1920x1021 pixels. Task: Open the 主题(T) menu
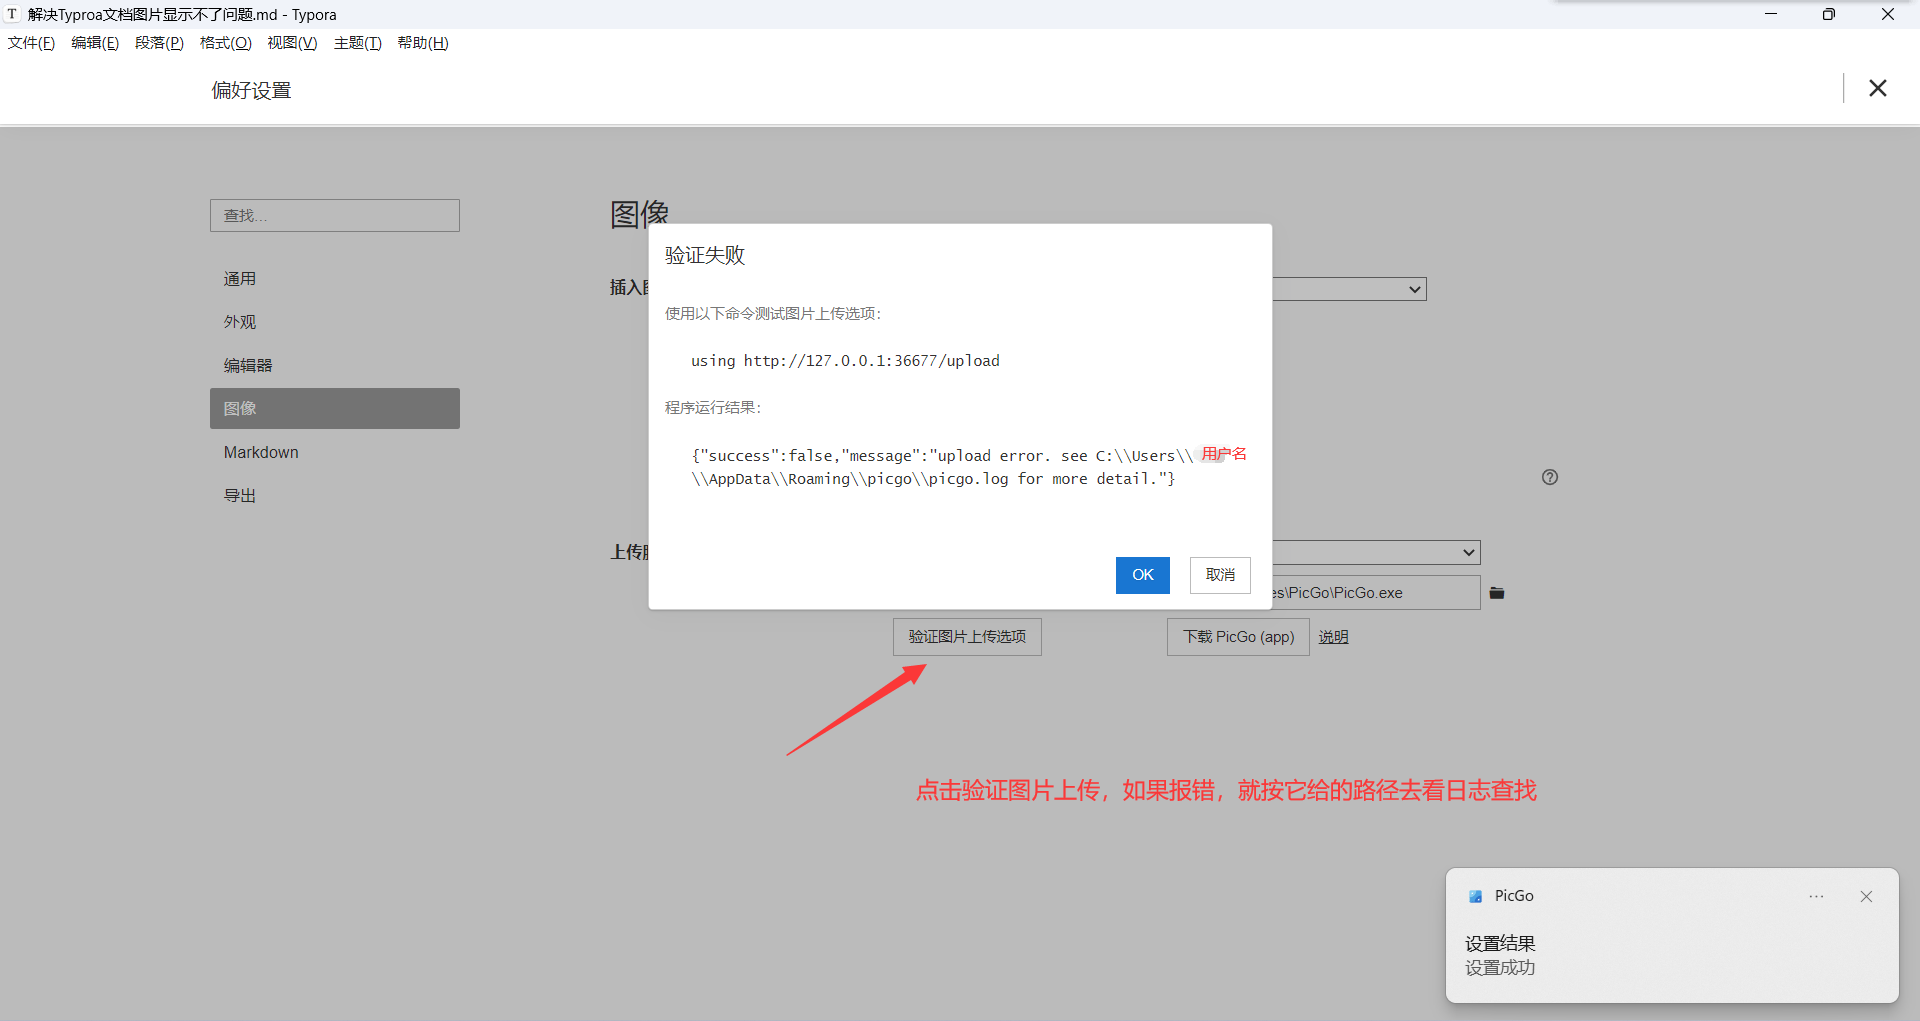pyautogui.click(x=358, y=43)
